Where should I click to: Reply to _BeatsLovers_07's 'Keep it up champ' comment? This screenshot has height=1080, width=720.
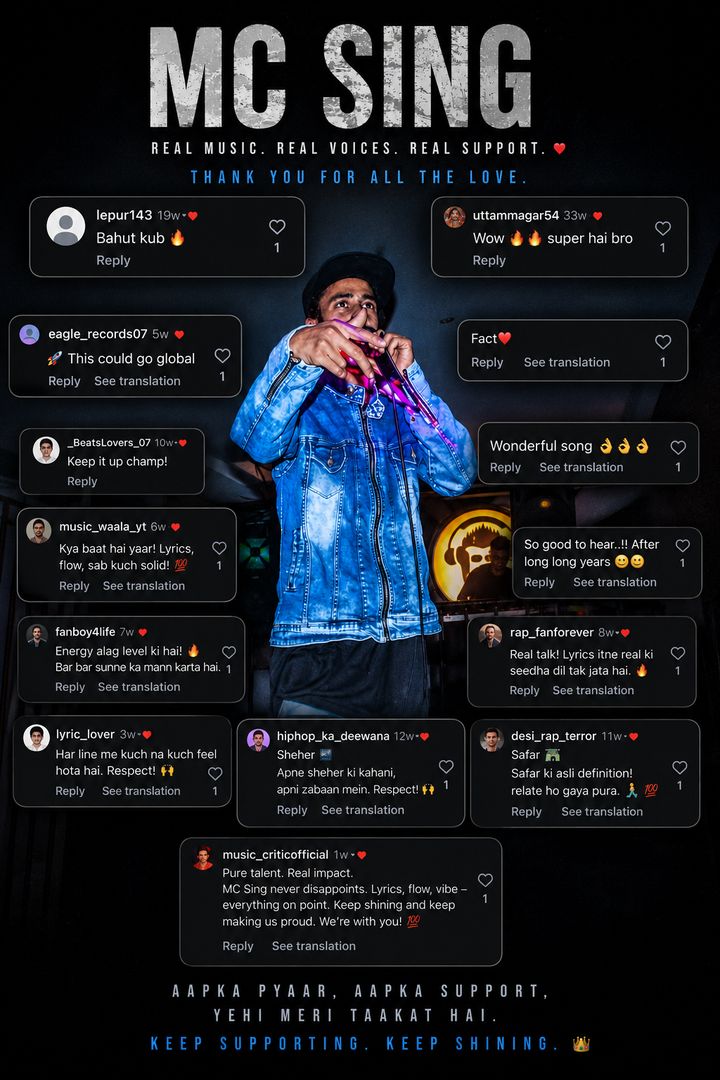tap(82, 481)
